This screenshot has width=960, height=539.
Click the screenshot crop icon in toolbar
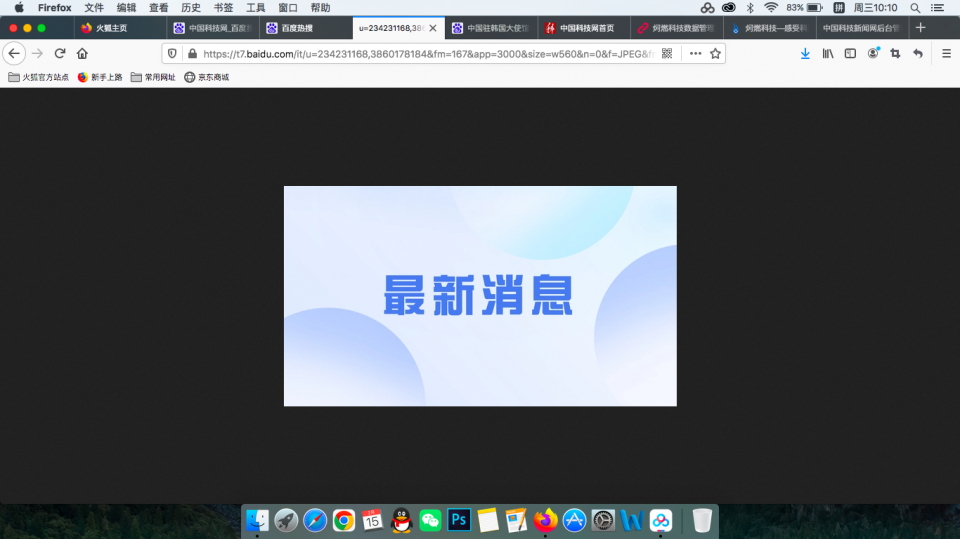click(x=895, y=53)
